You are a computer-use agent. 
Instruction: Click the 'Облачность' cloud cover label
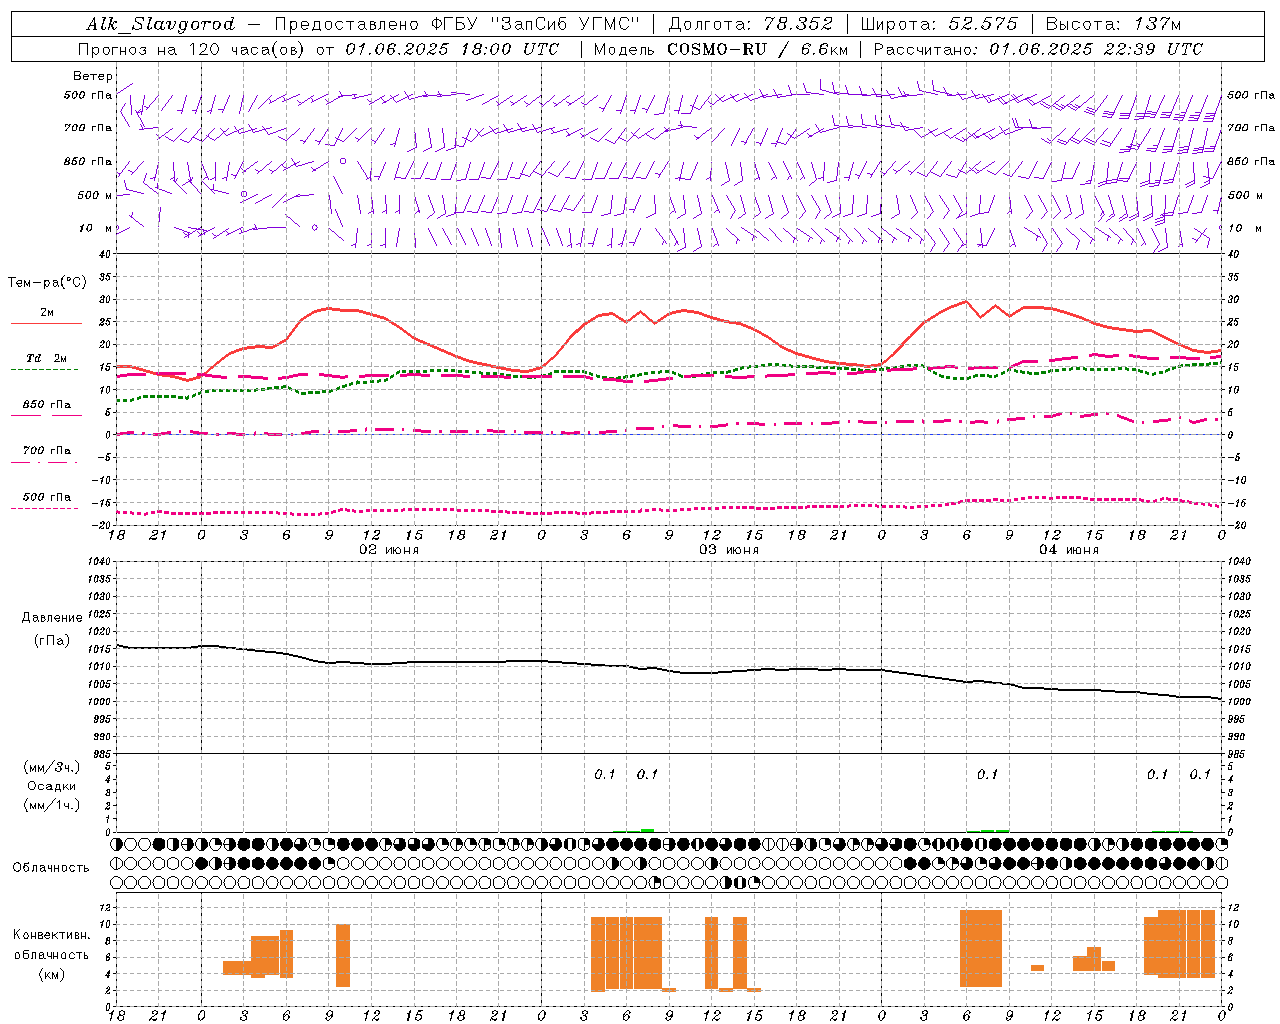51,868
